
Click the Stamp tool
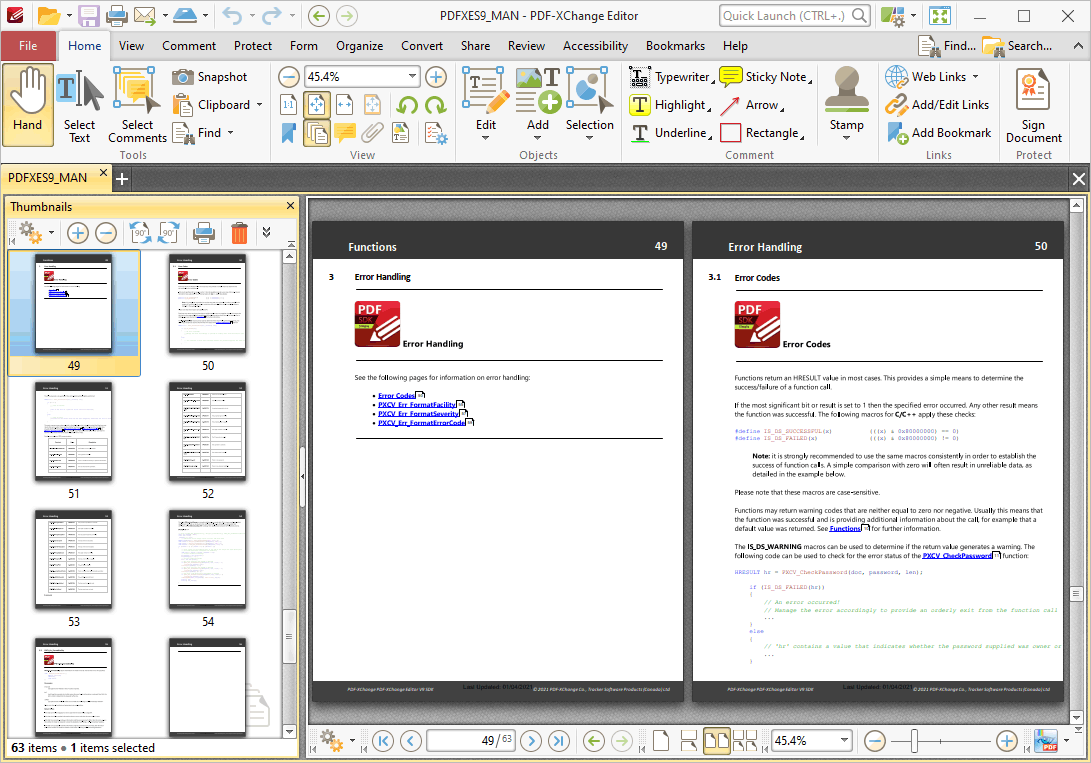pos(846,97)
